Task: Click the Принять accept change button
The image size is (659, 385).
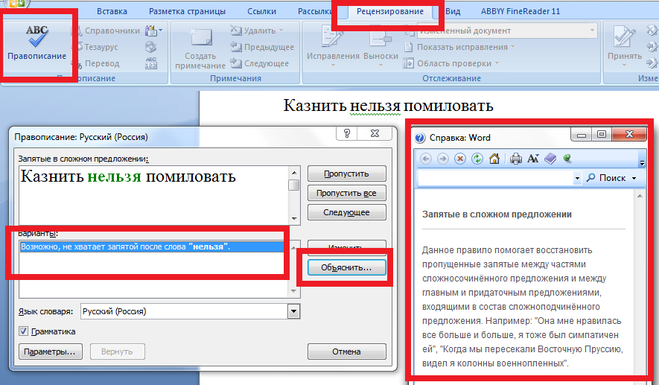Action: click(624, 46)
